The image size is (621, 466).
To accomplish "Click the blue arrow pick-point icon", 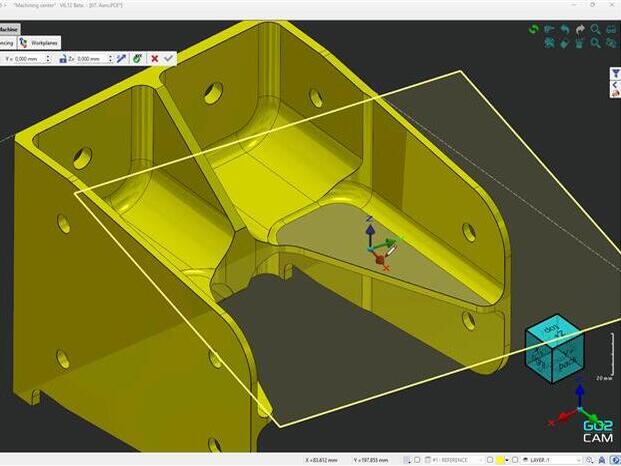I will coord(121,59).
